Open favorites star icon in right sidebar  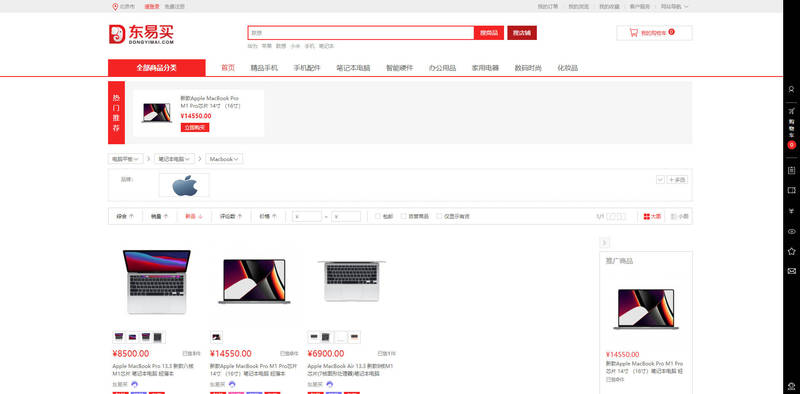791,251
